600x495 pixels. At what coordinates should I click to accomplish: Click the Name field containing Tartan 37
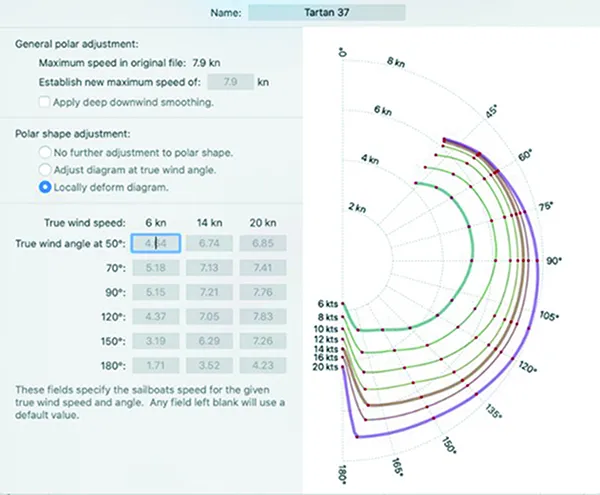(327, 13)
